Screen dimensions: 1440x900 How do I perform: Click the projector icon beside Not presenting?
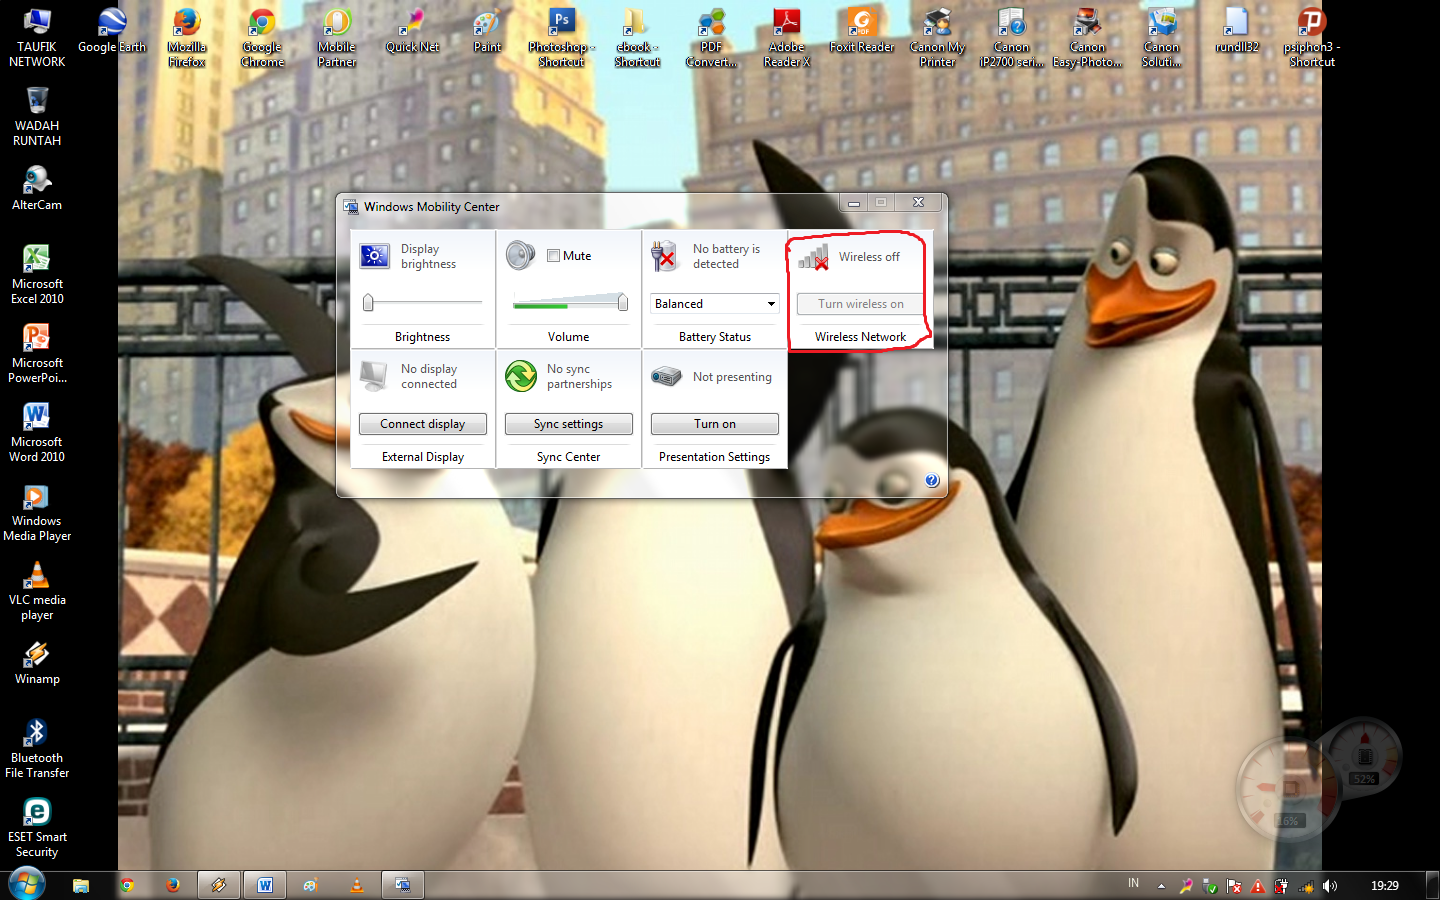(666, 376)
